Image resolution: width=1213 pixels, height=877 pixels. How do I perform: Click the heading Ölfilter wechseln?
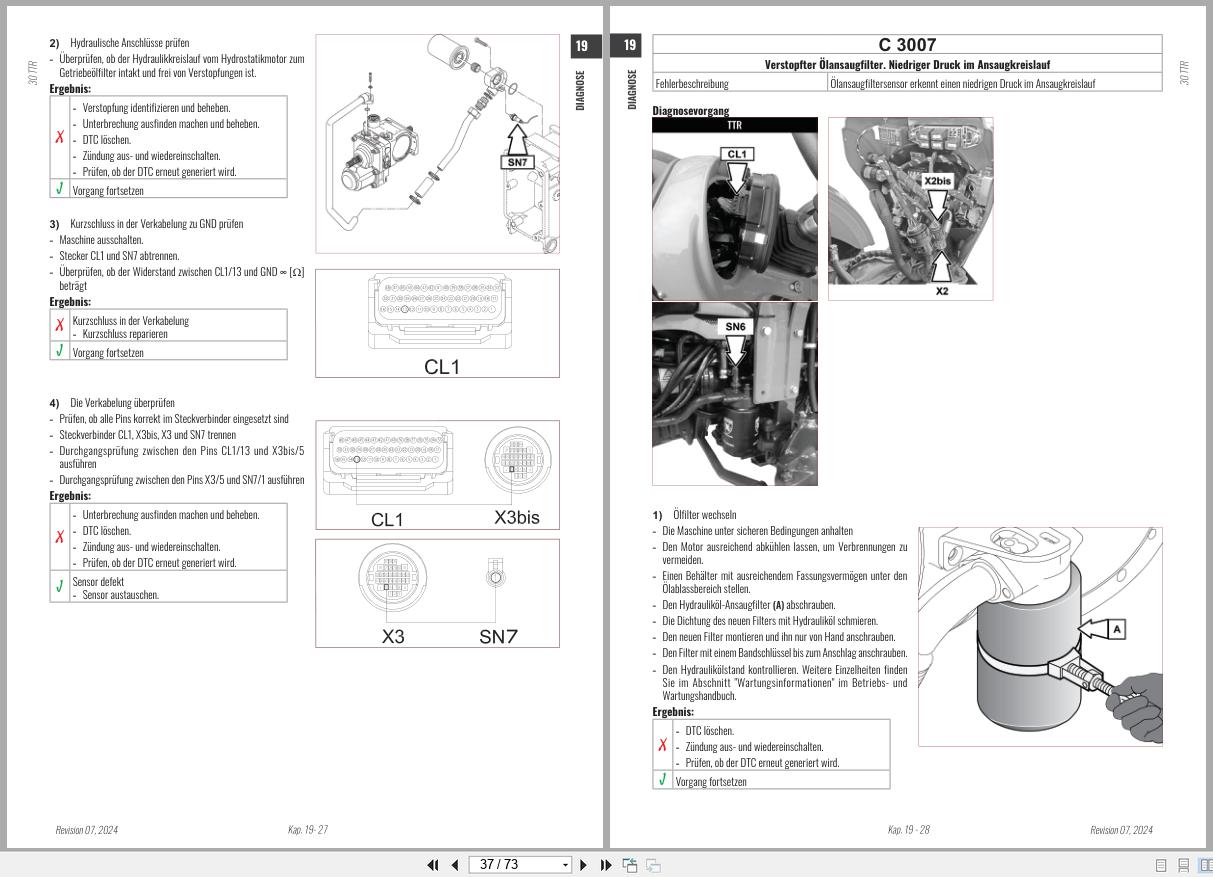(x=705, y=514)
